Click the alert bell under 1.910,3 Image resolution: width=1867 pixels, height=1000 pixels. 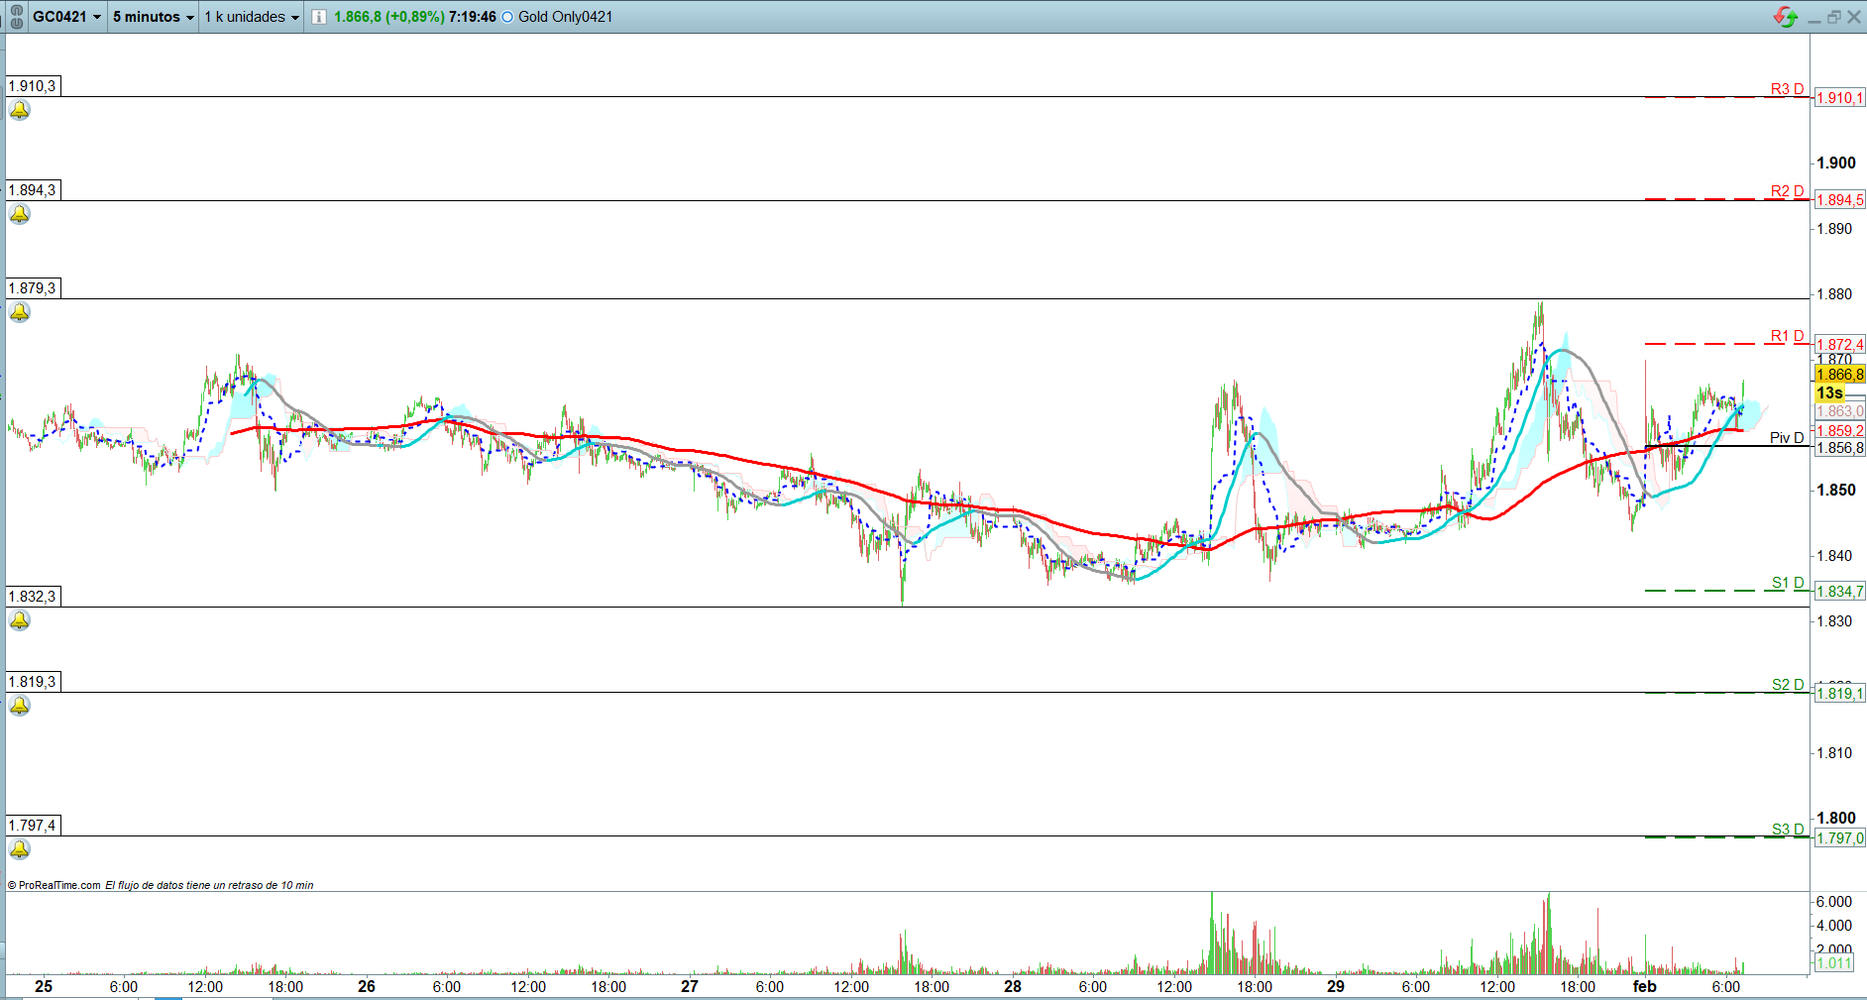click(x=20, y=110)
